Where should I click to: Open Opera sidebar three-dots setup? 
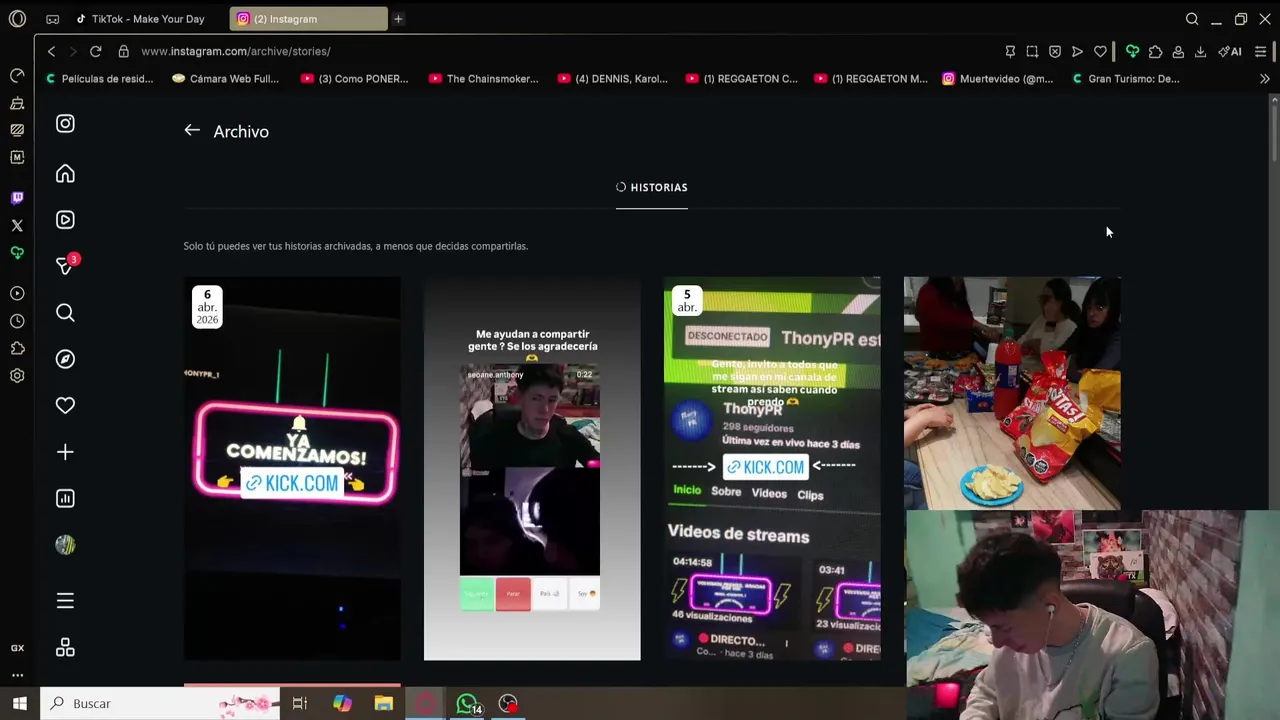tap(17, 676)
